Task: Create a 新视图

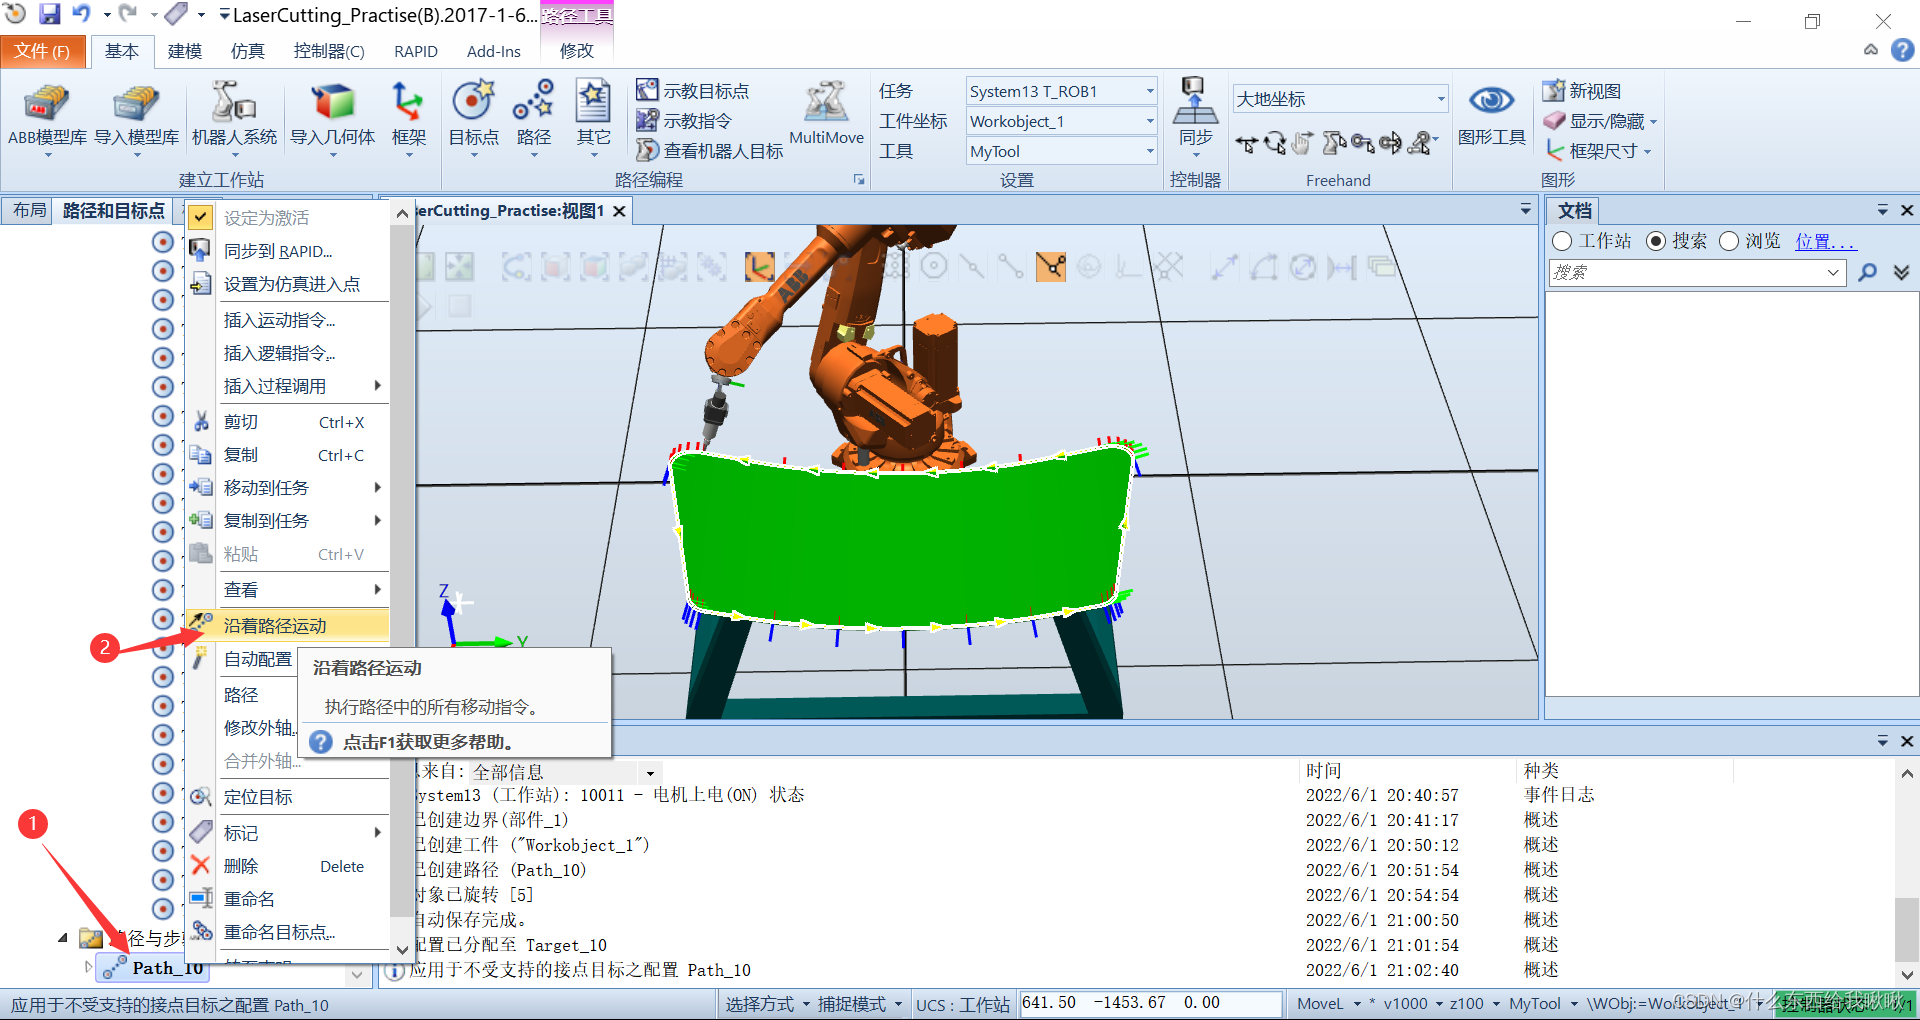Action: coord(1582,91)
